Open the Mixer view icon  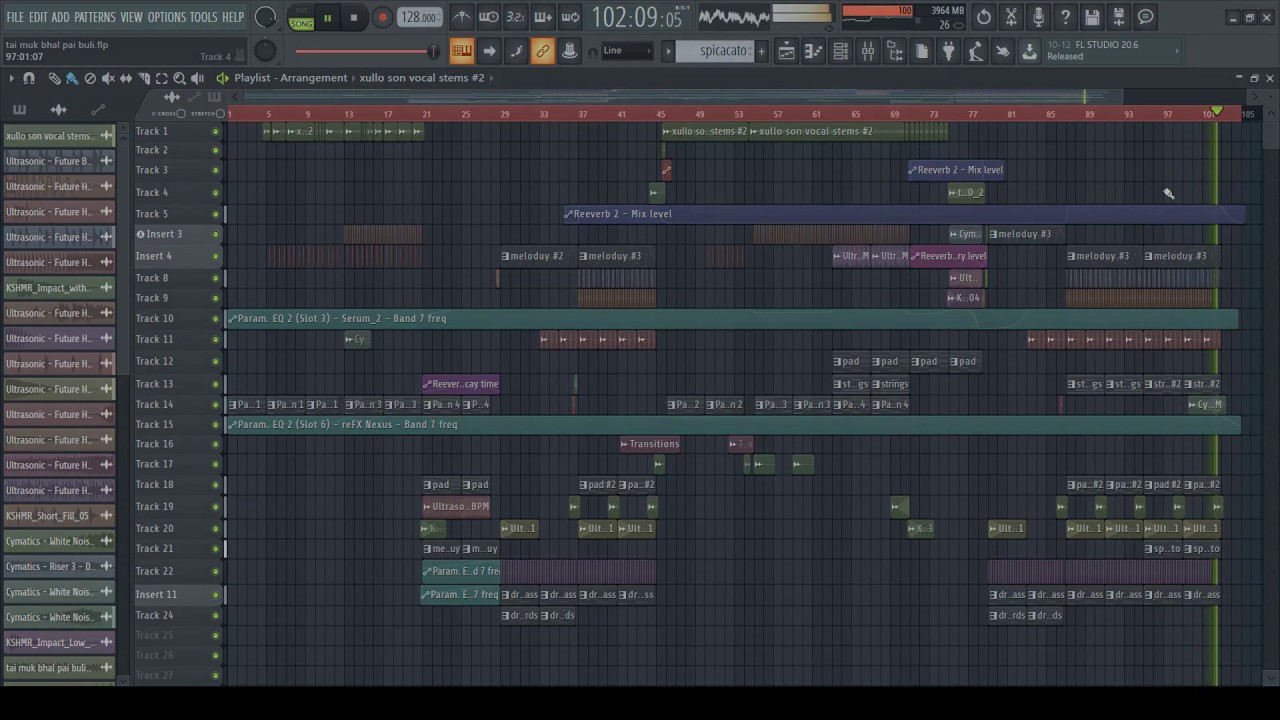click(x=868, y=51)
